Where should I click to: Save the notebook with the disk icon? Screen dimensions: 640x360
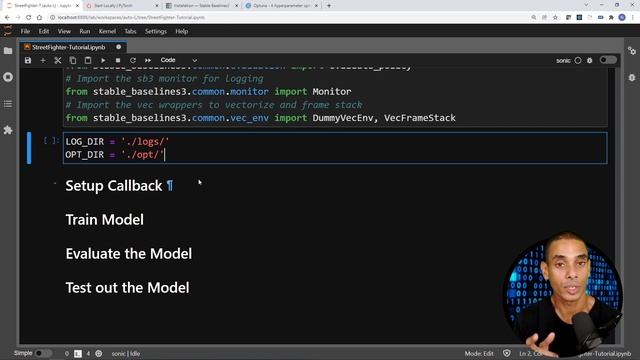click(28, 60)
